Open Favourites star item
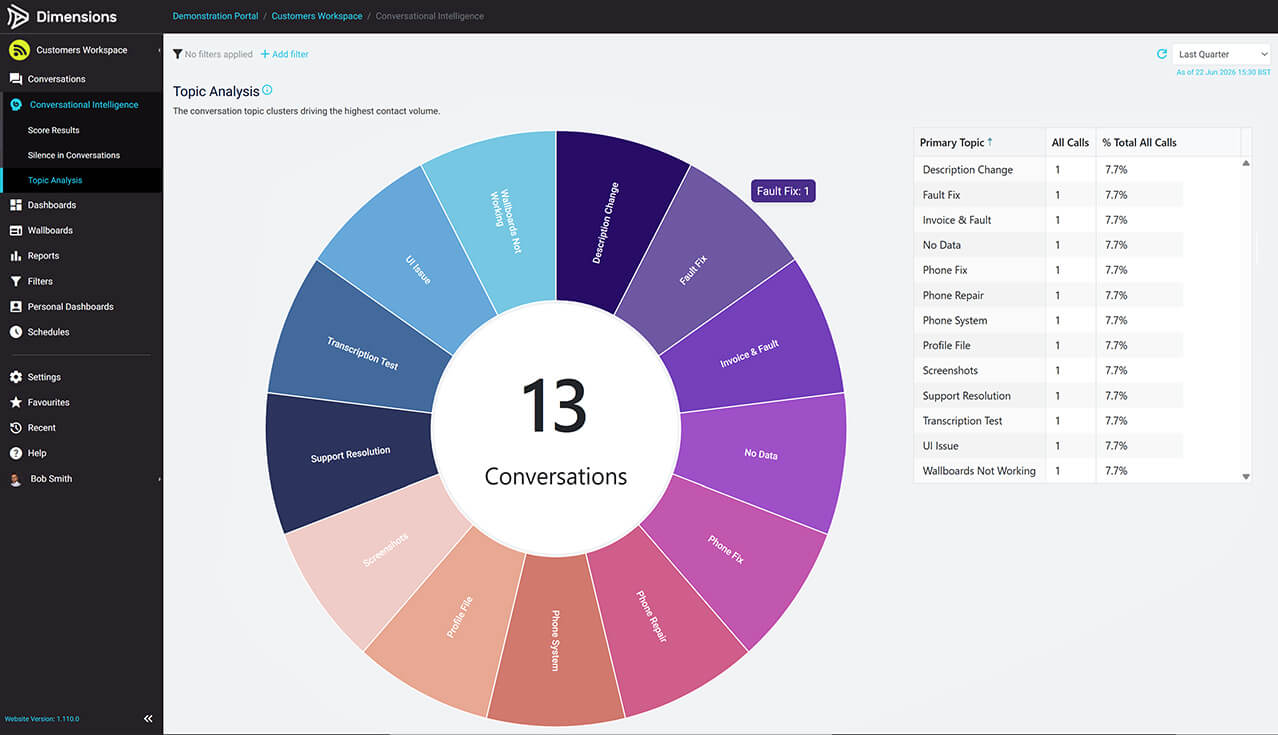Viewport: 1278px width, 735px height. coord(48,402)
